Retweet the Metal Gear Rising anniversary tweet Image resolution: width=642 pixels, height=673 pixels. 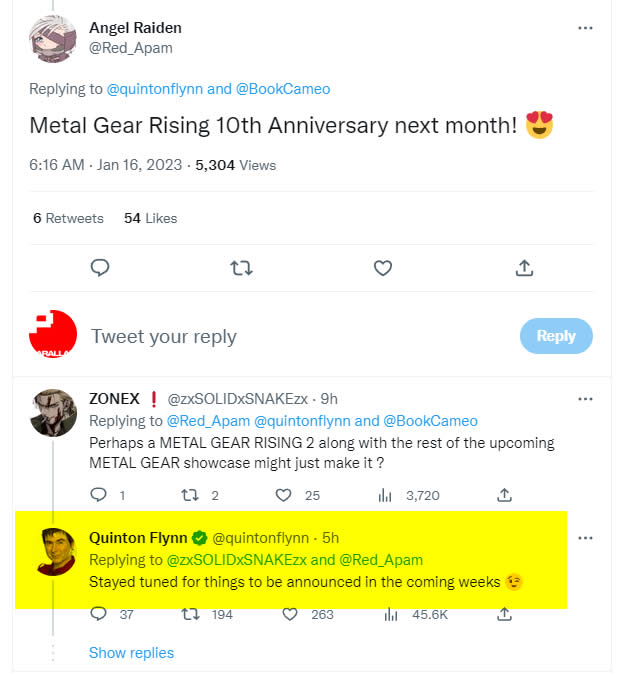pyautogui.click(x=241, y=268)
